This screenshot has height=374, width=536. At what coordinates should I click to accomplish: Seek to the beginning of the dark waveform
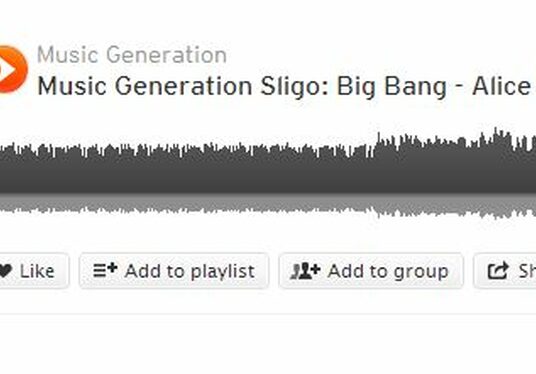(3, 169)
